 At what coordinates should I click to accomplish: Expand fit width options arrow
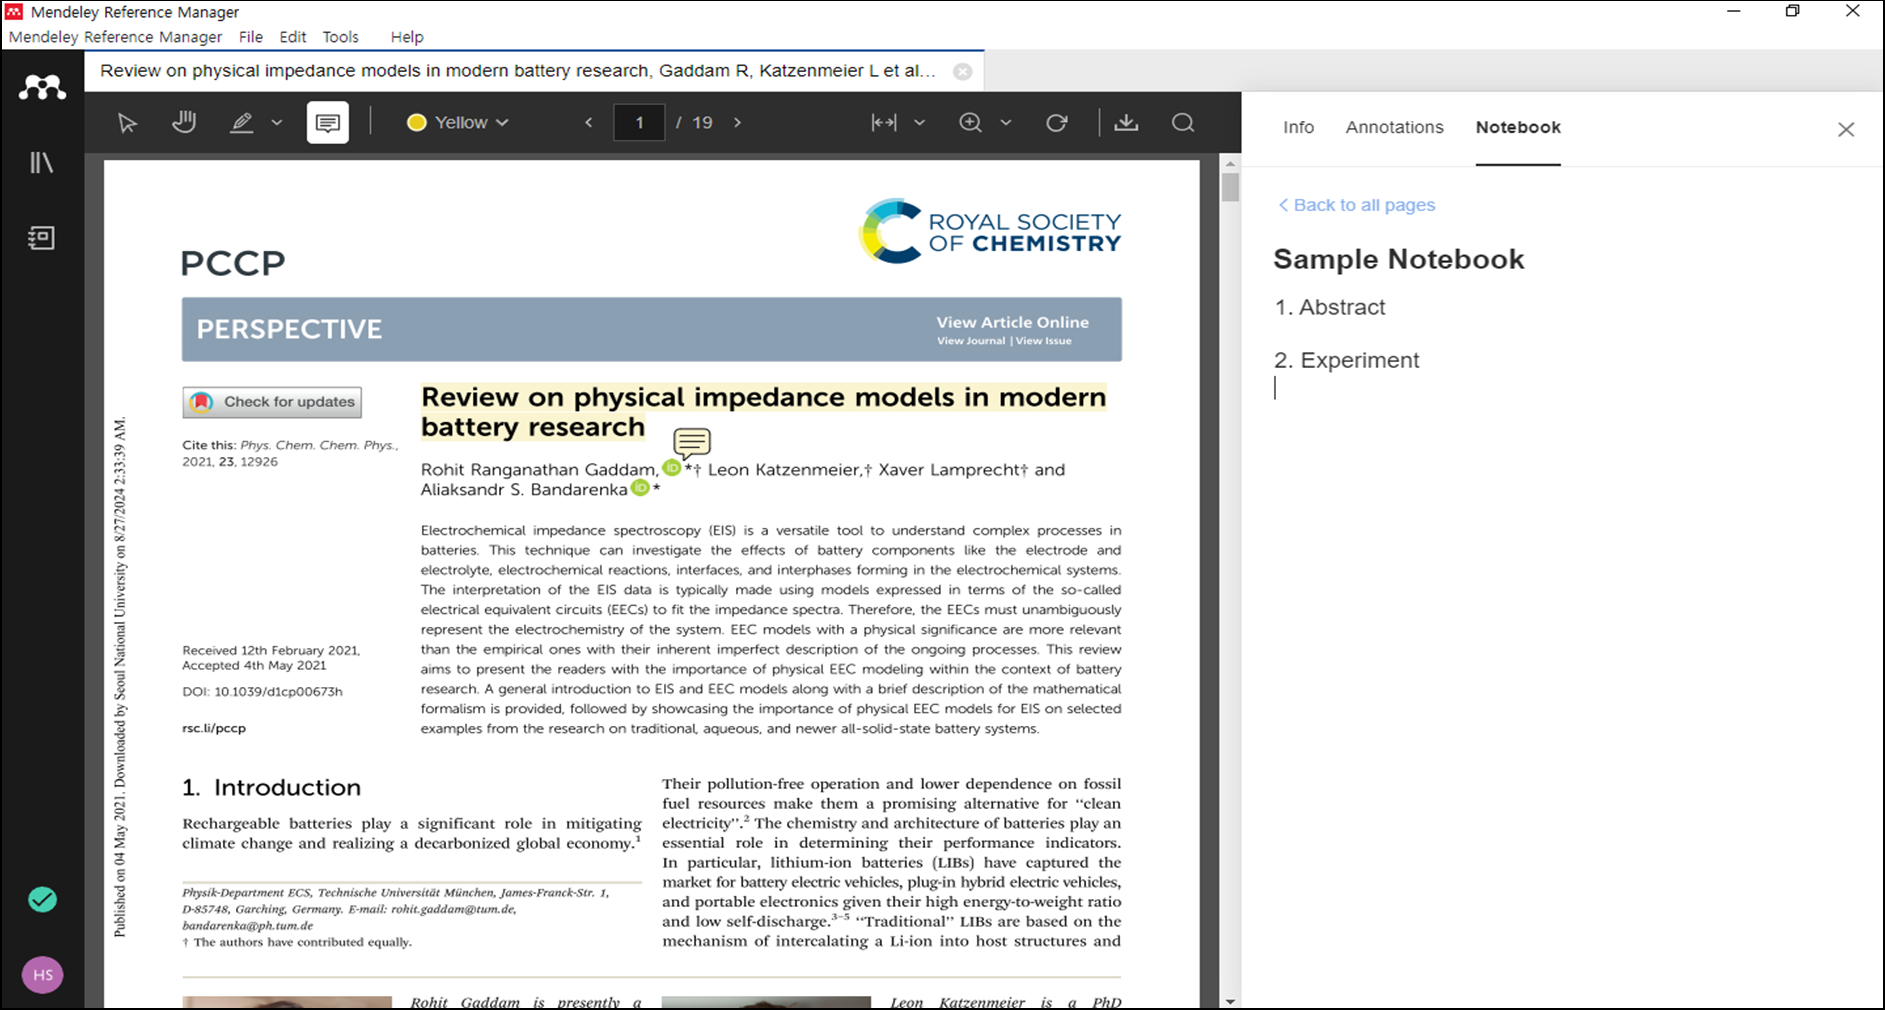920,122
